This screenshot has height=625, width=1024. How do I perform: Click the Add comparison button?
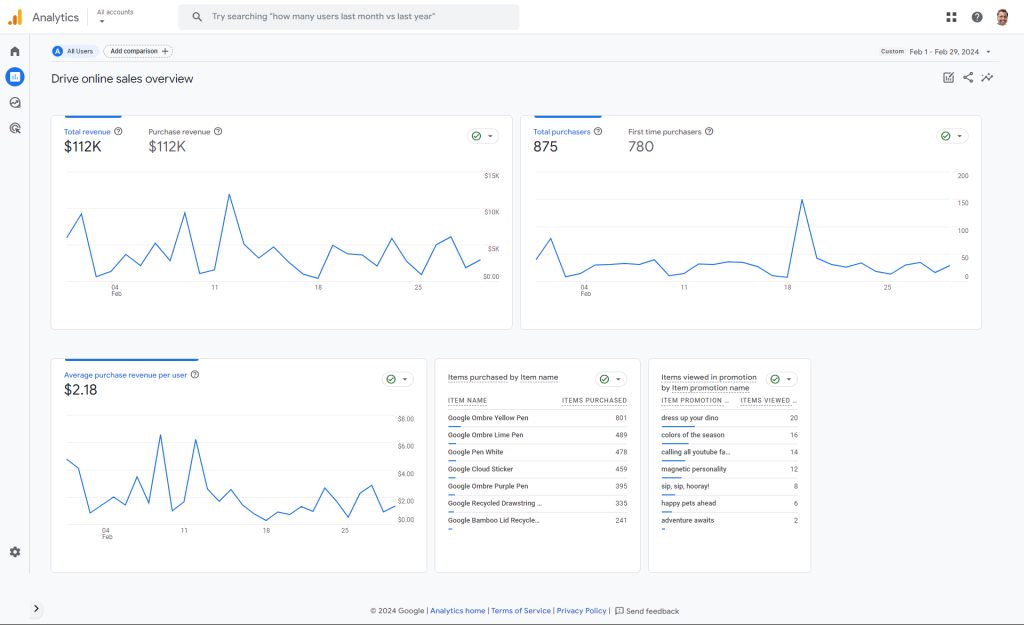point(138,51)
